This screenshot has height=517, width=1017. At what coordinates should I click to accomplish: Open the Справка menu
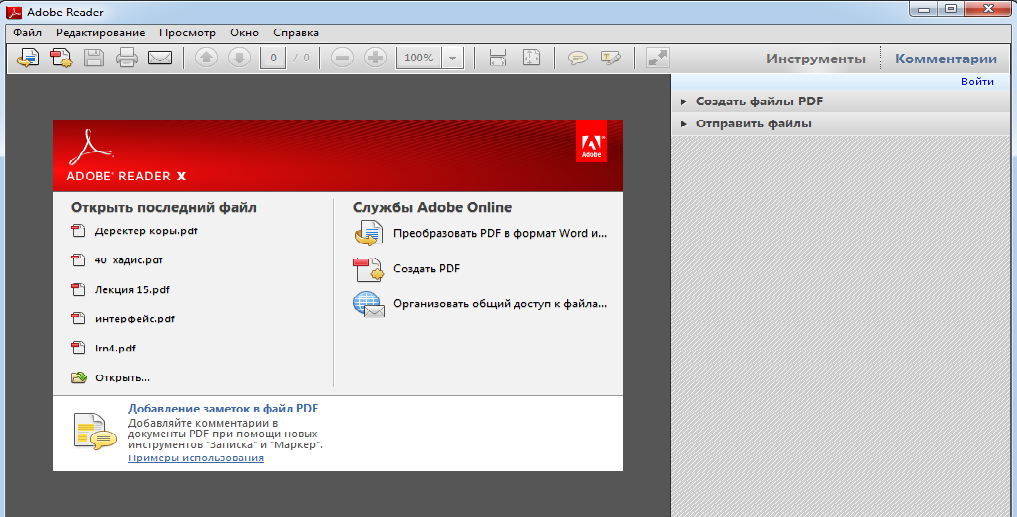click(296, 32)
